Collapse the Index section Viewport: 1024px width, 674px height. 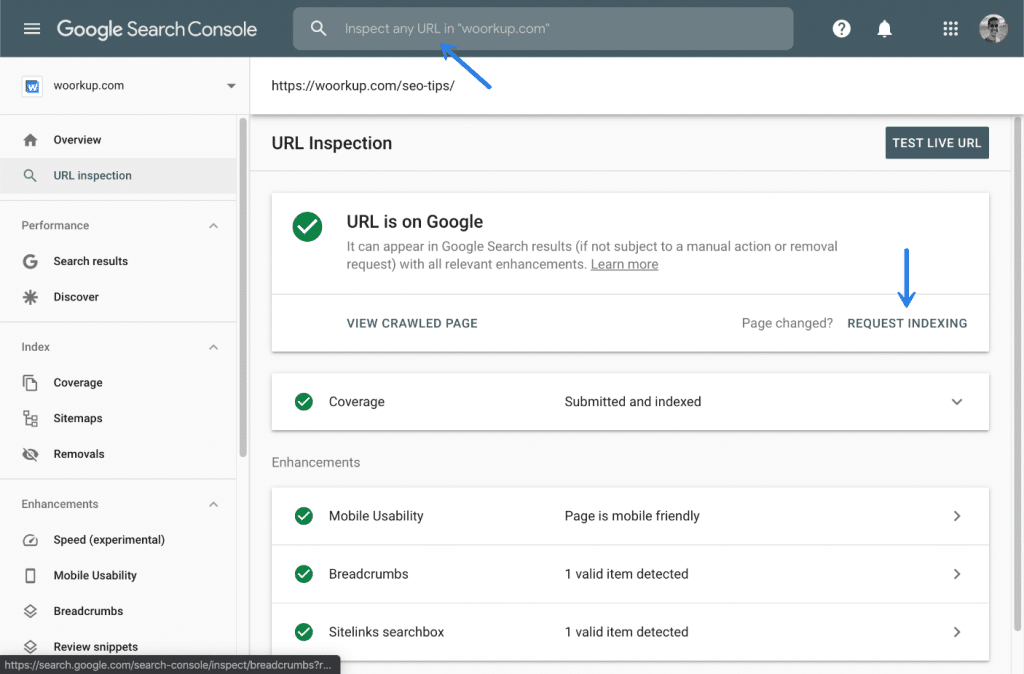coord(214,347)
